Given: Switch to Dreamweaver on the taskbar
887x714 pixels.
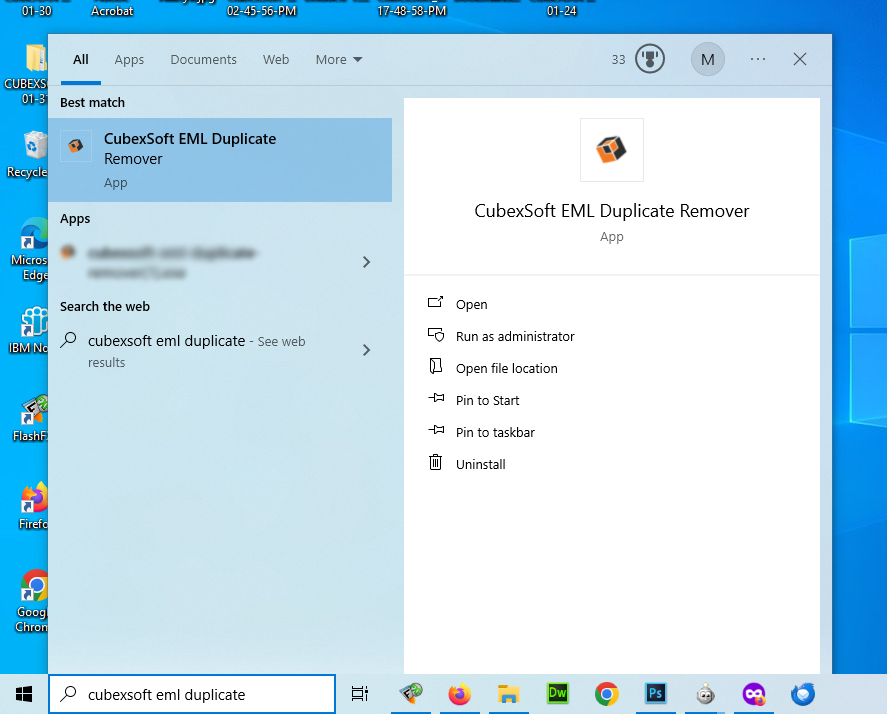Looking at the screenshot, I should [557, 694].
